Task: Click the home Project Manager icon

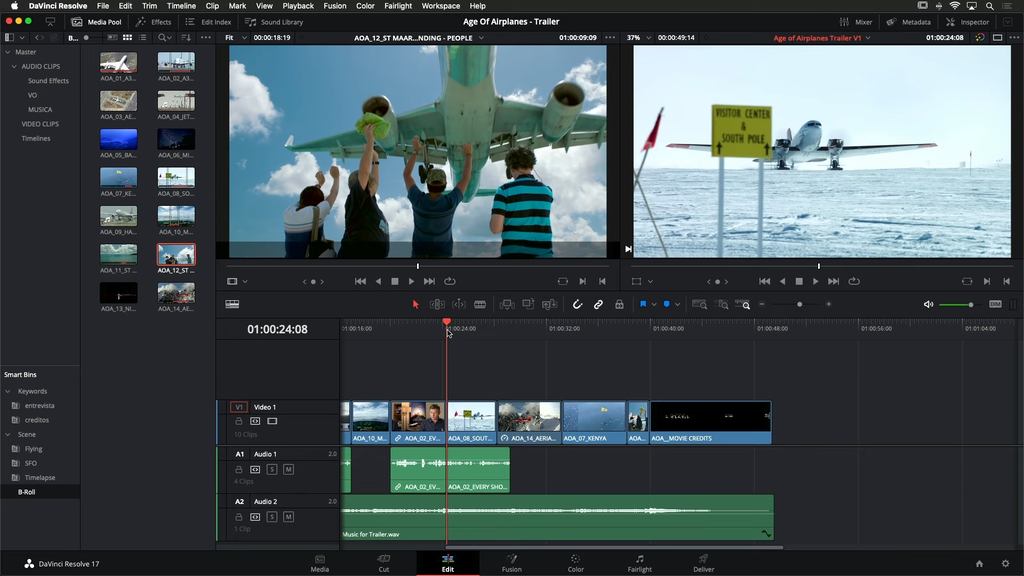Action: point(979,564)
